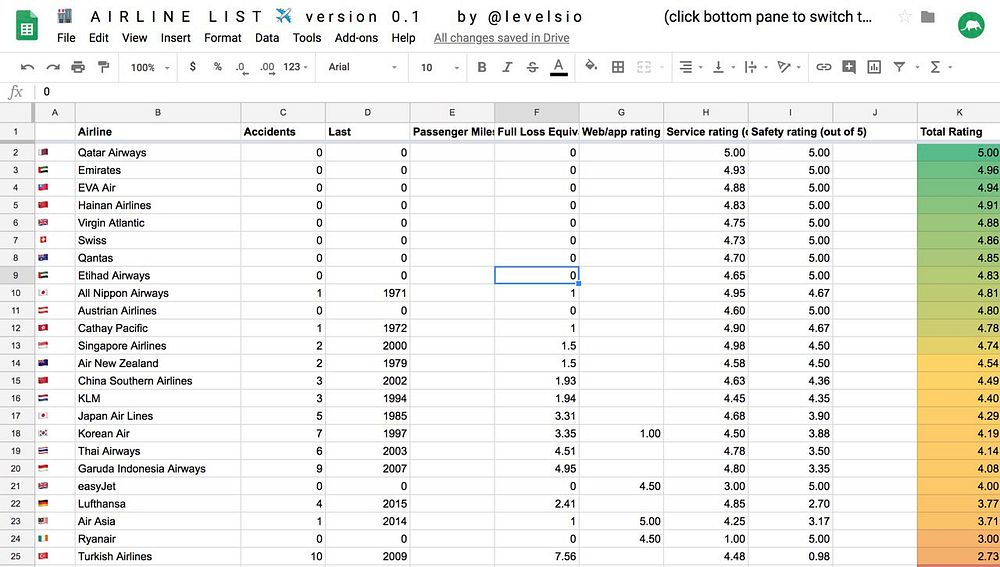The height and width of the screenshot is (567, 1000).
Task: Click the Insert comment icon
Action: pos(848,66)
